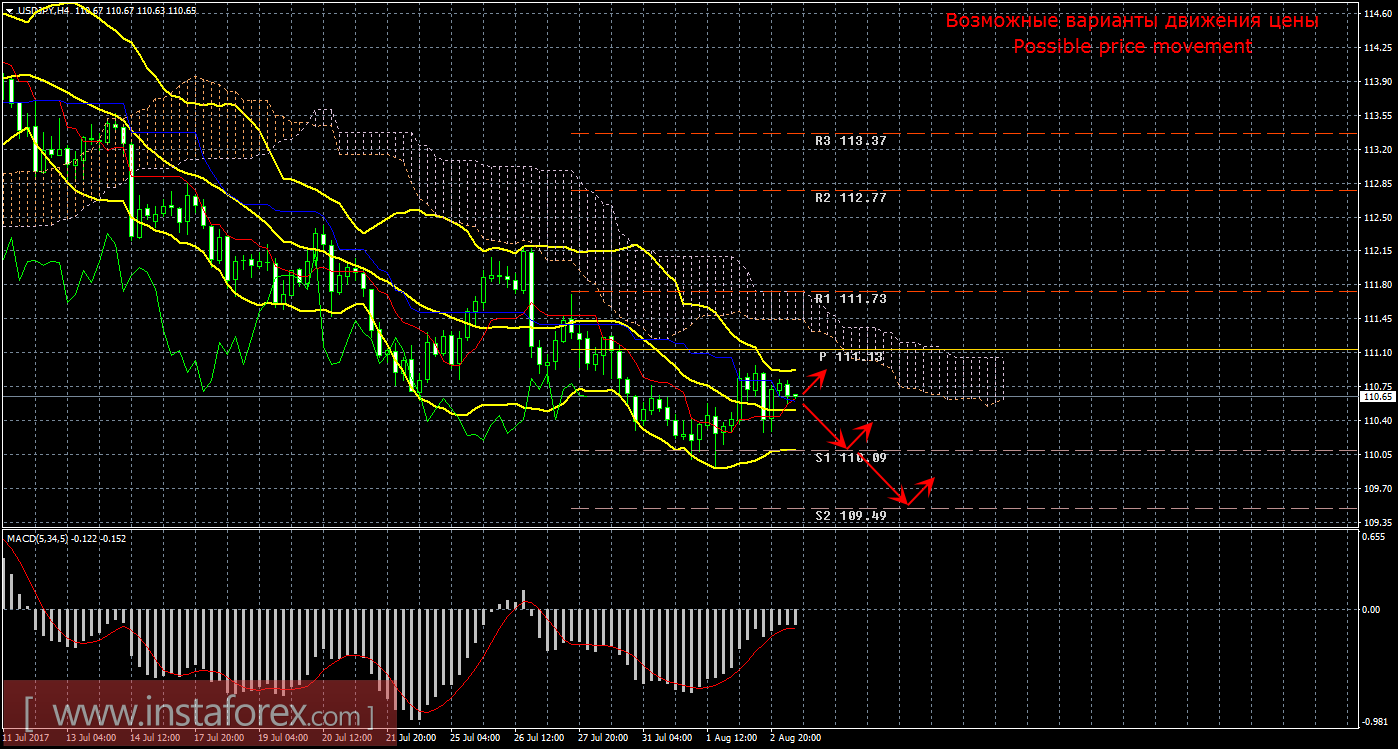Click the 26 Jul 12:00 time axis label
This screenshot has width=1398, height=749.
539,738
